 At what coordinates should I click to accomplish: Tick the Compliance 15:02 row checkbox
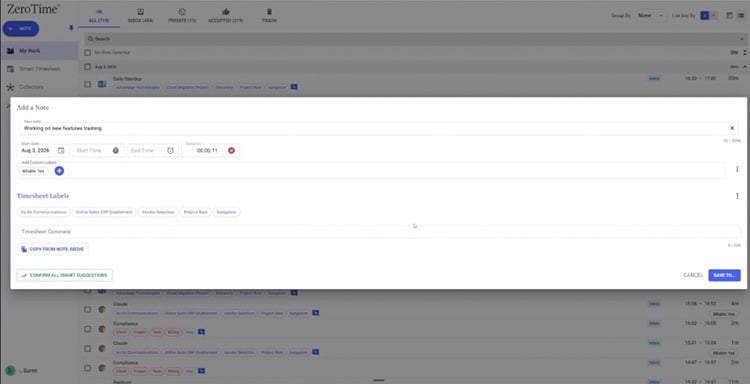click(88, 329)
